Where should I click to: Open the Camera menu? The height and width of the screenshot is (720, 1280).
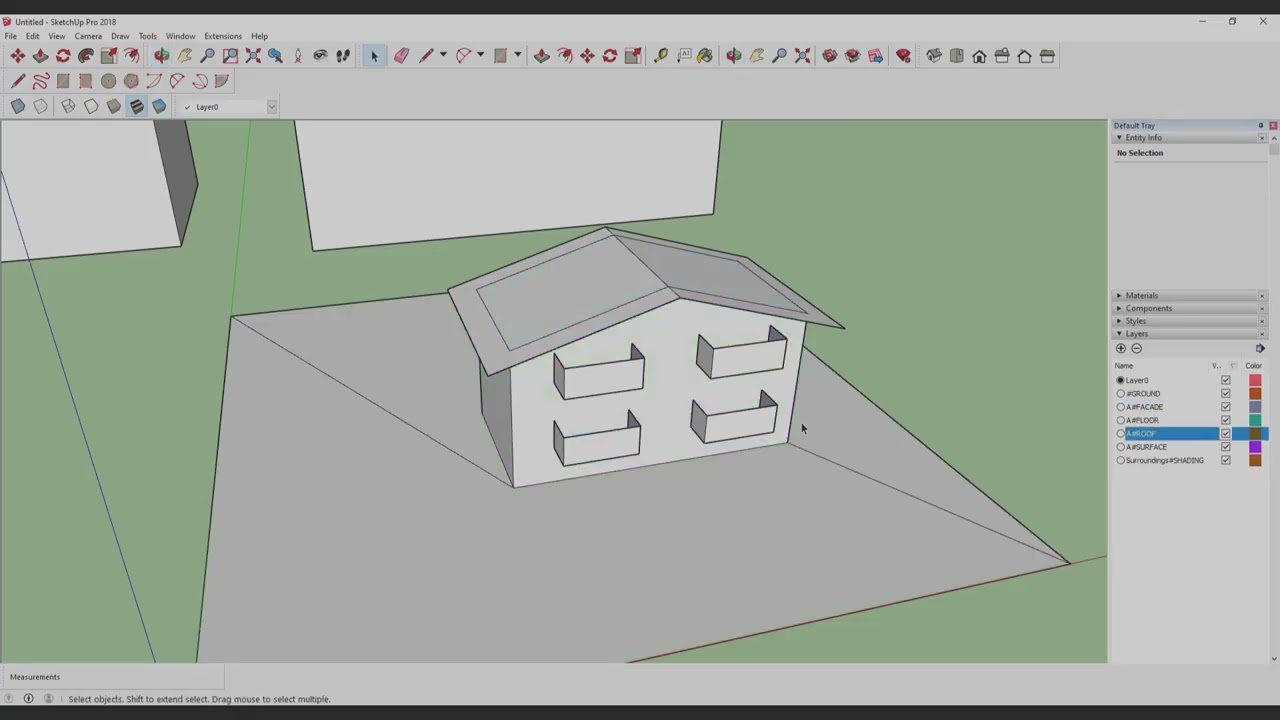[88, 36]
